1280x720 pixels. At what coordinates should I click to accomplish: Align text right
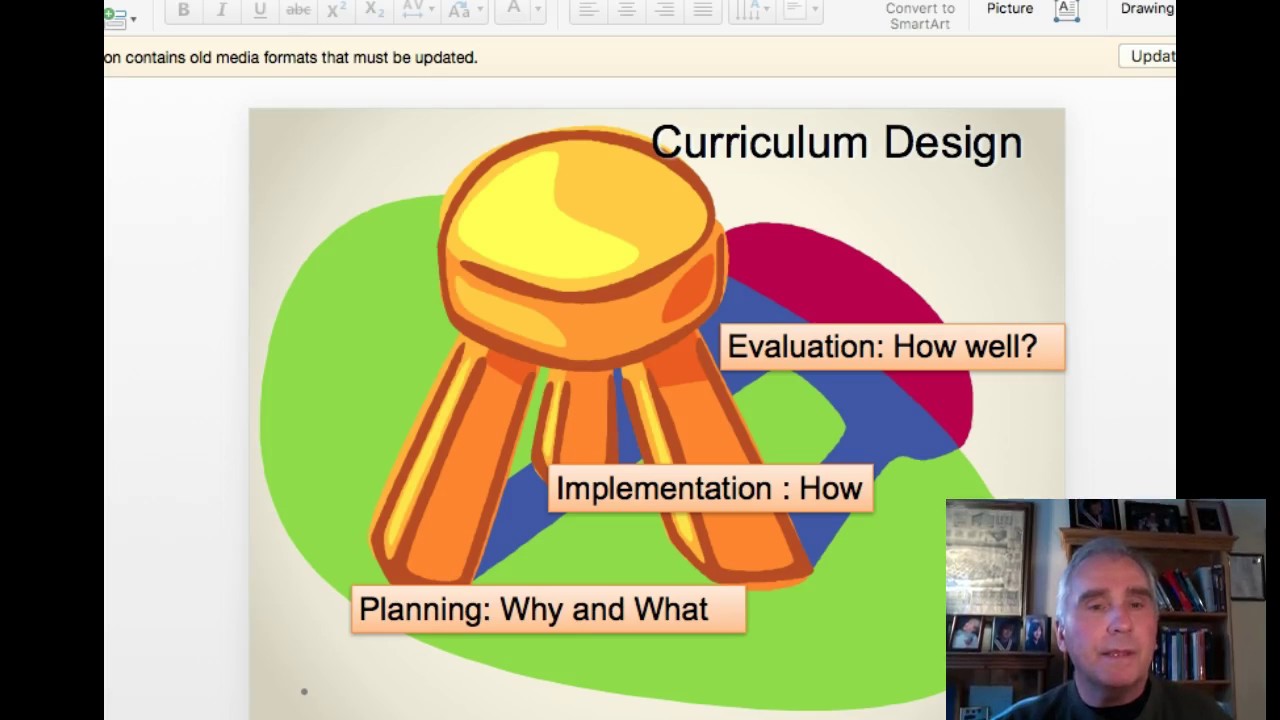[x=664, y=10]
